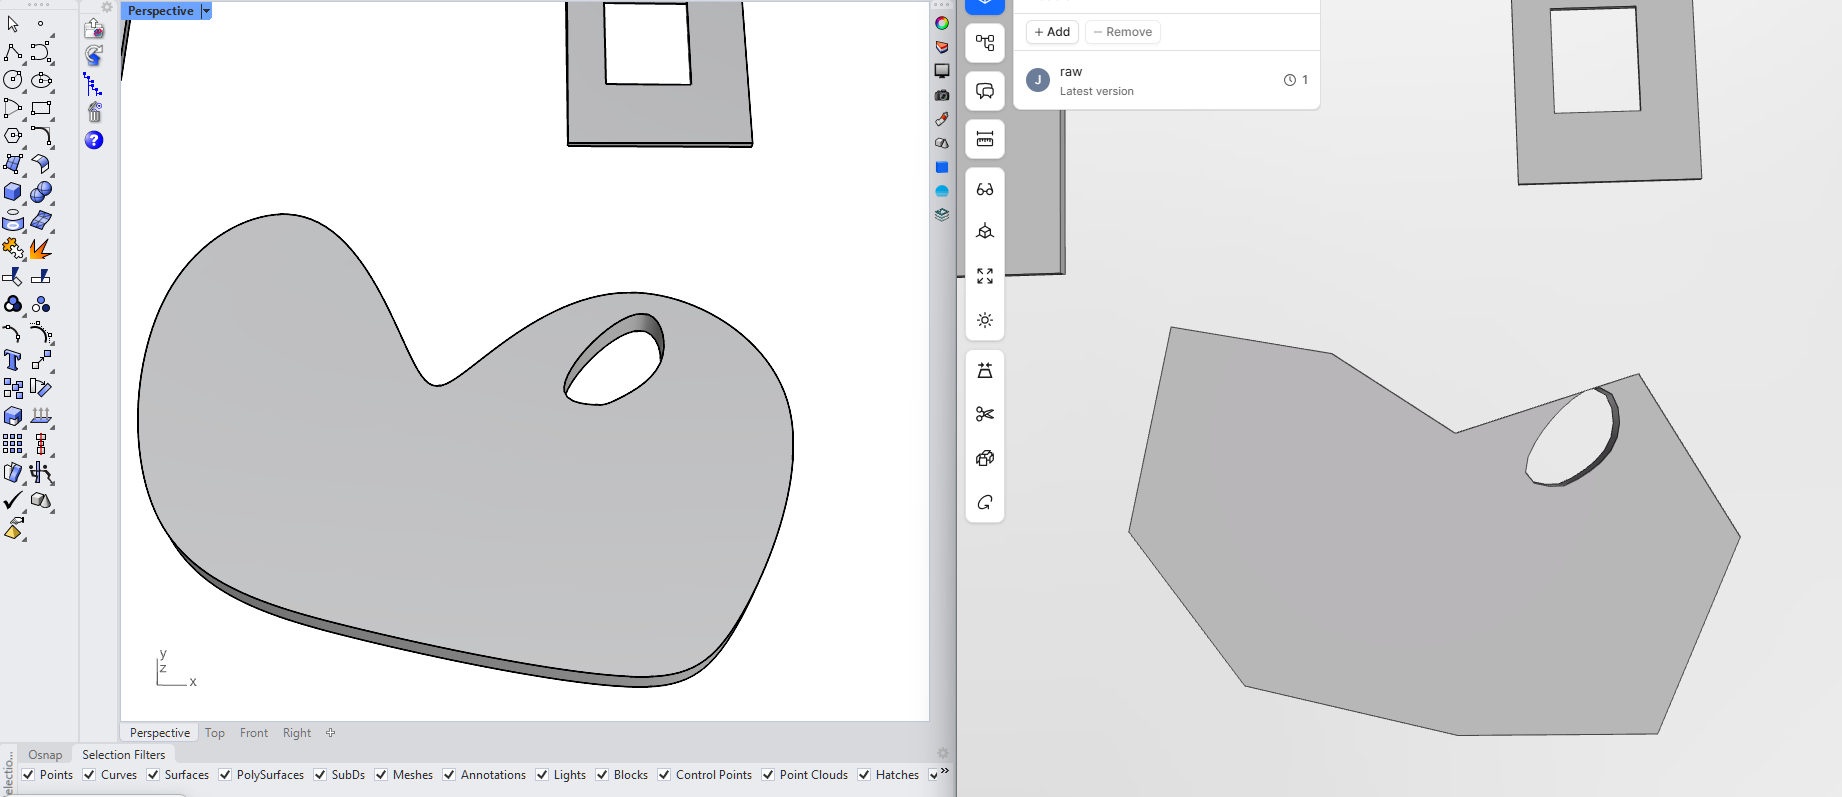1842x797 pixels.
Task: Click the zoom extents arrows icon
Action: (985, 276)
